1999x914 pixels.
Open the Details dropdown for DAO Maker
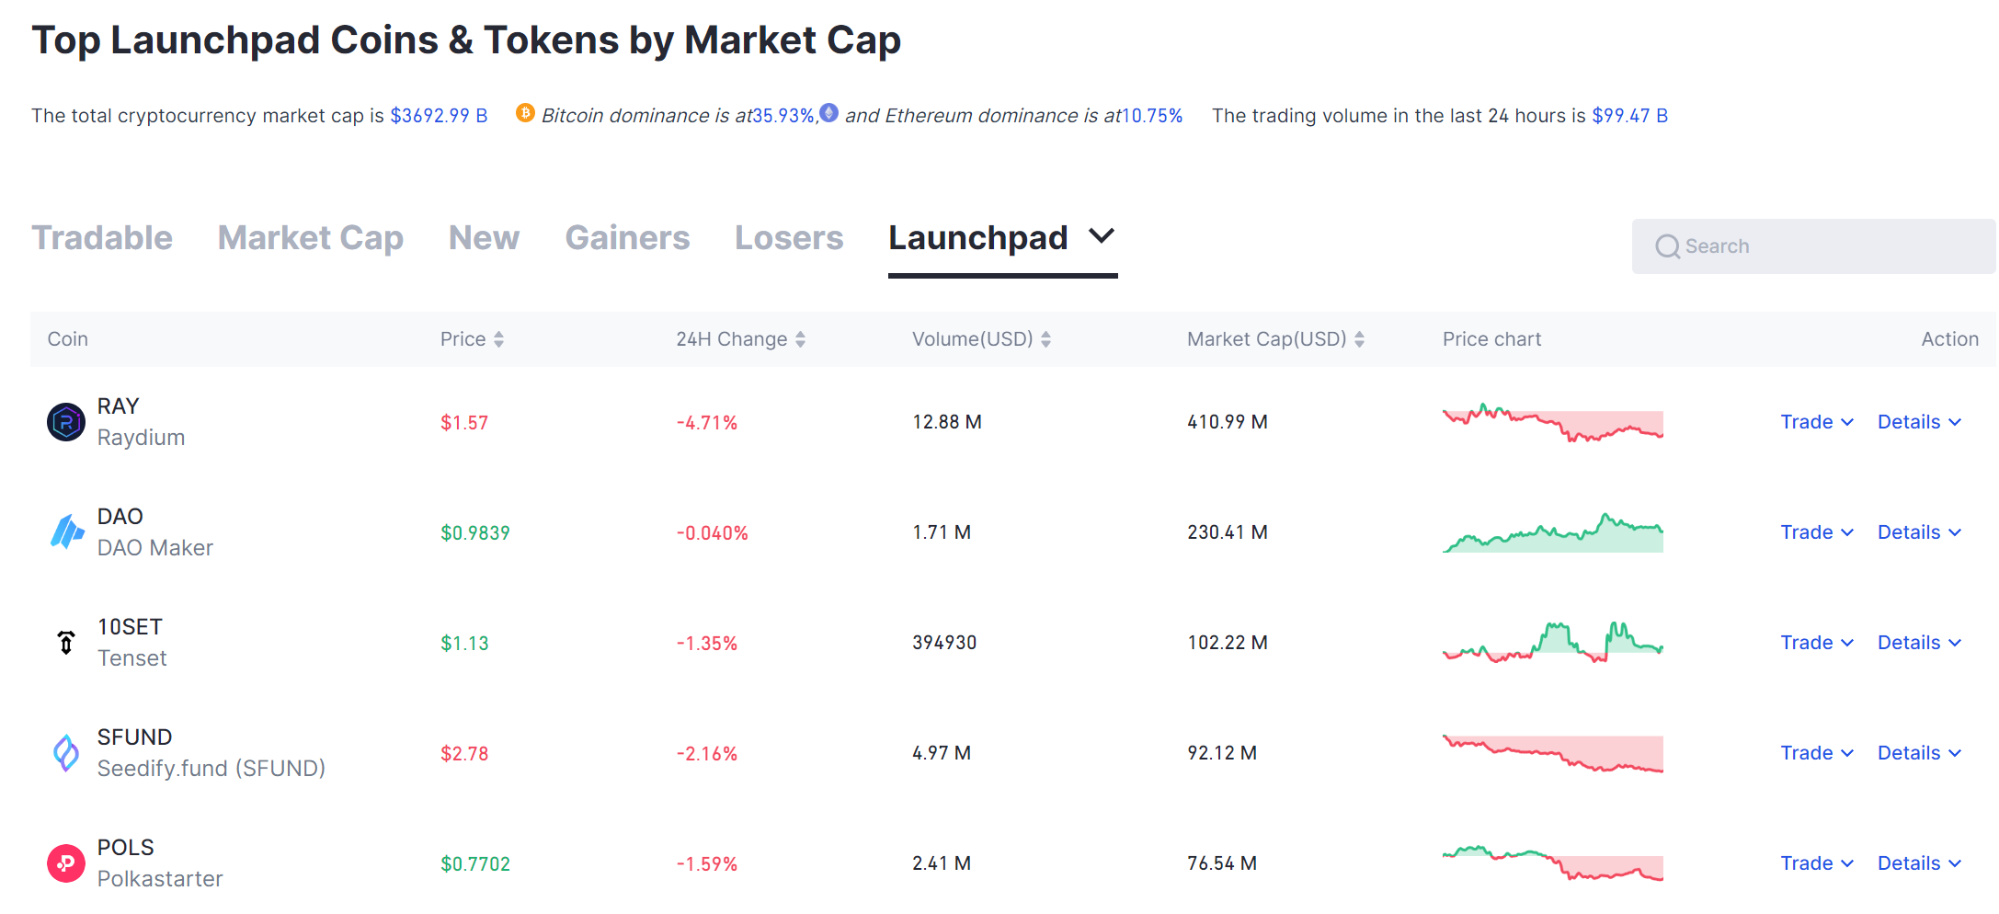pos(1918,531)
